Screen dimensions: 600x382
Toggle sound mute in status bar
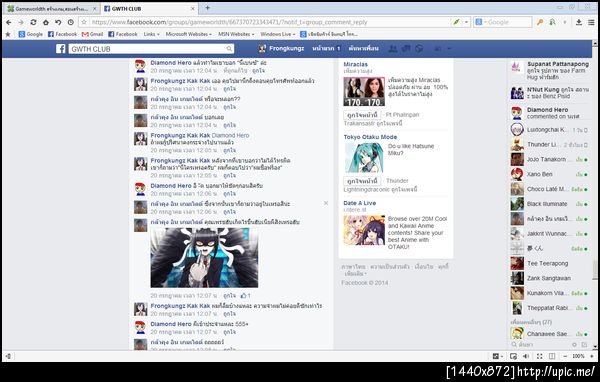[526, 356]
